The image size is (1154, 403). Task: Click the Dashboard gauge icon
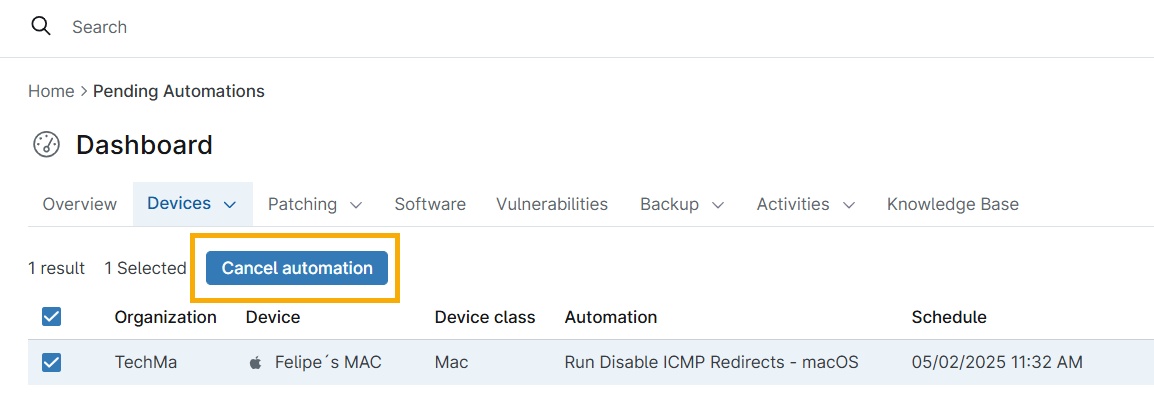(x=47, y=145)
